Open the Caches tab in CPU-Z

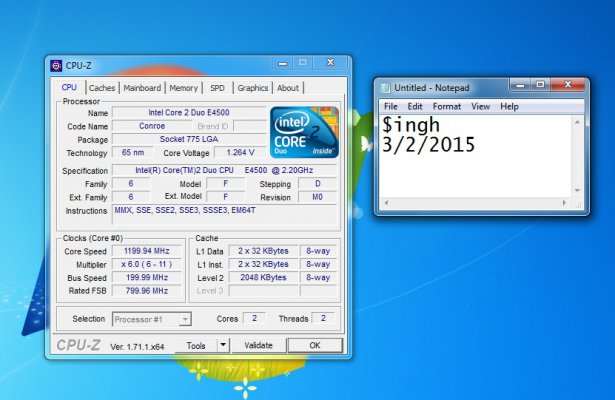[x=102, y=88]
